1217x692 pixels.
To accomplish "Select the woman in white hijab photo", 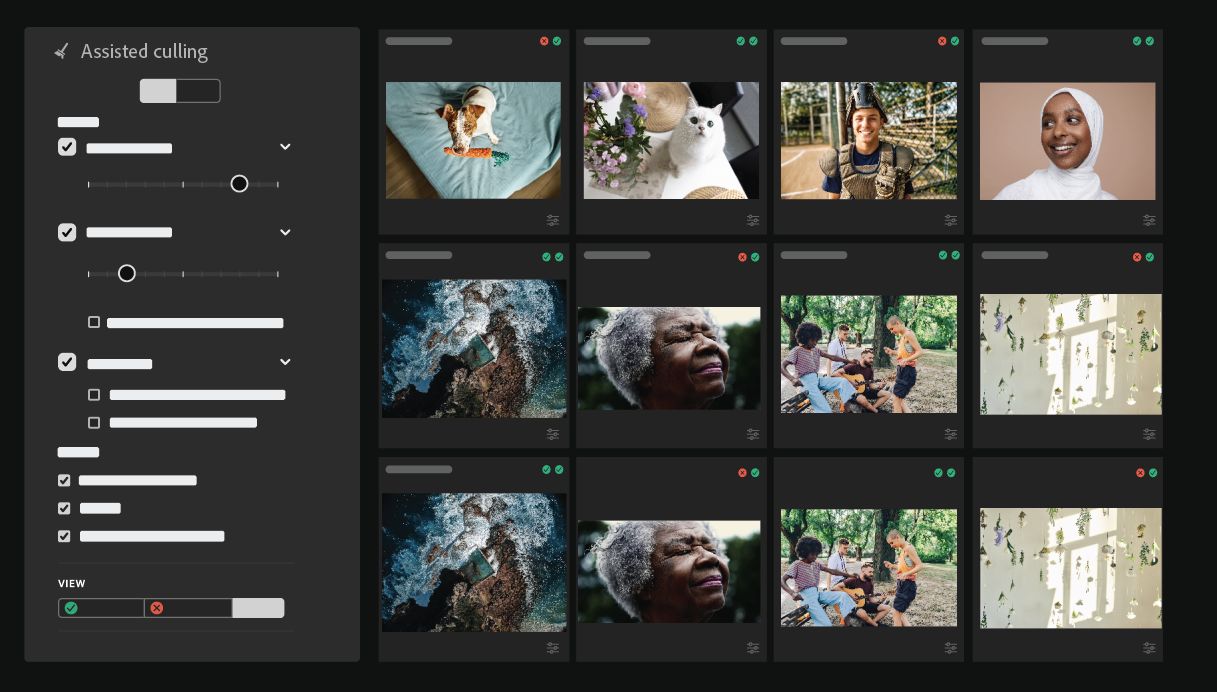I will 1067,141.
